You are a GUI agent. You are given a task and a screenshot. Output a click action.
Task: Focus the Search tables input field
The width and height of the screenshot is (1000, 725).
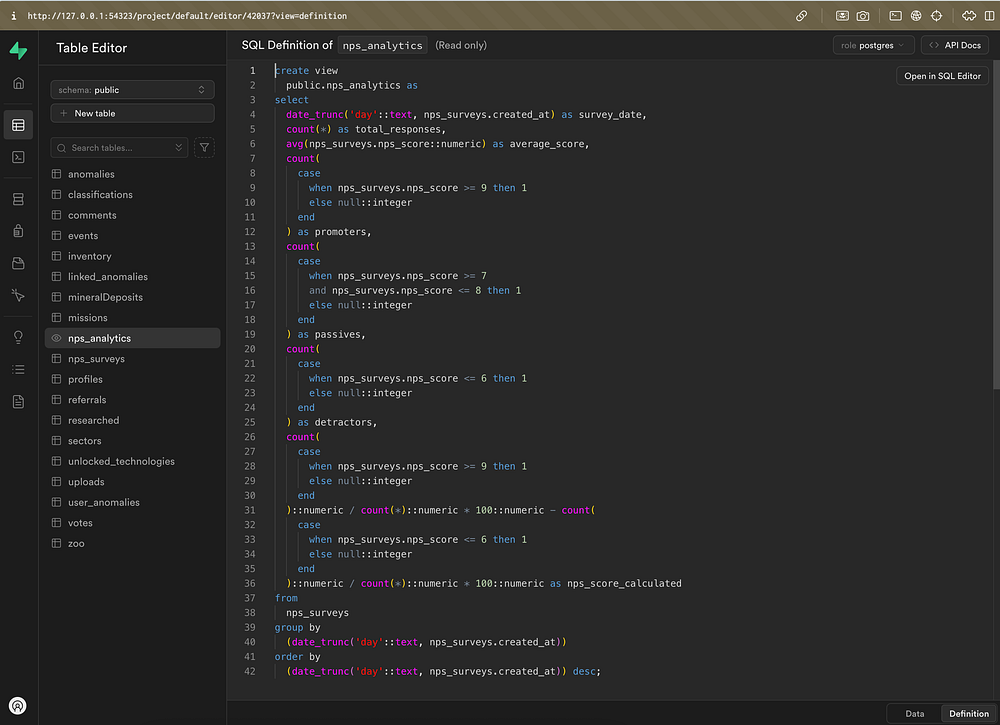point(115,148)
